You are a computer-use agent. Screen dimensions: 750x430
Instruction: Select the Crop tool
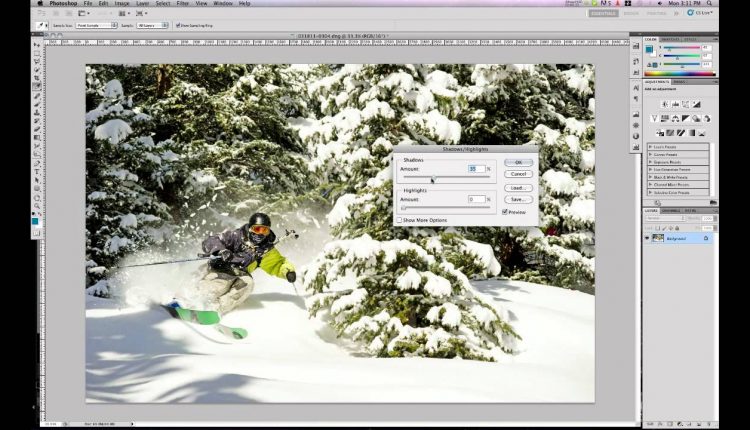(x=37, y=77)
